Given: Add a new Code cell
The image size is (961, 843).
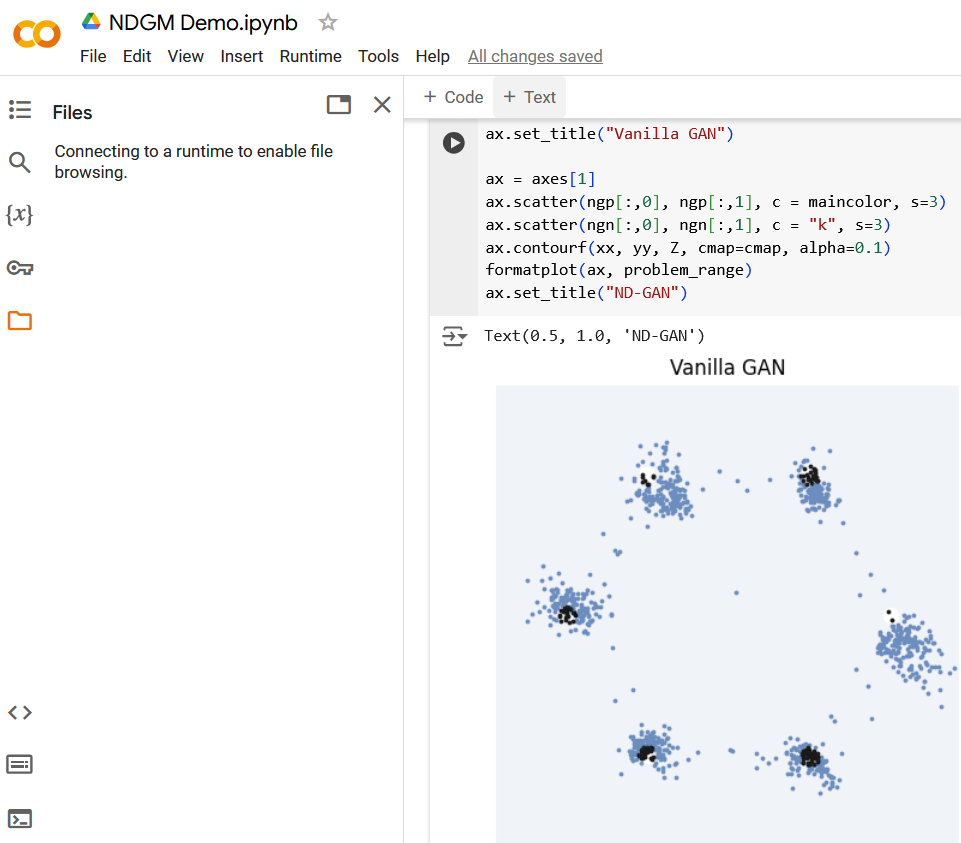Looking at the screenshot, I should 454,97.
